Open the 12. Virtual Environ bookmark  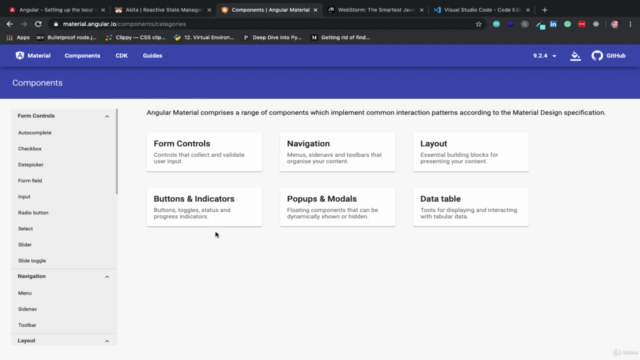click(204, 38)
